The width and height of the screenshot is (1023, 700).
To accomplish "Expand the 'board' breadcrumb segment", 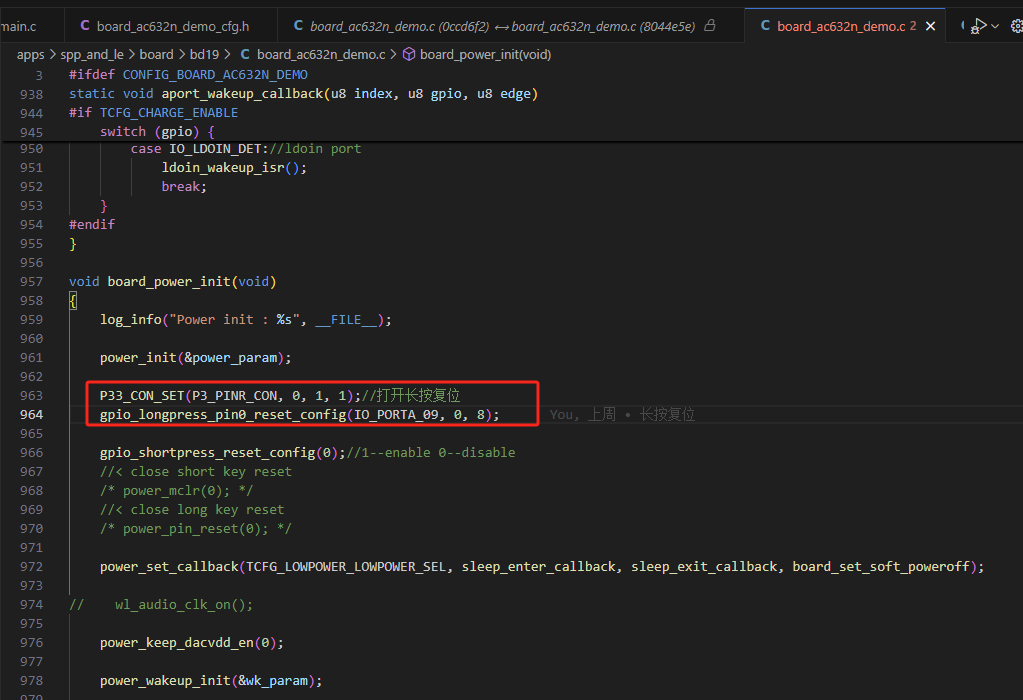I will click(157, 54).
